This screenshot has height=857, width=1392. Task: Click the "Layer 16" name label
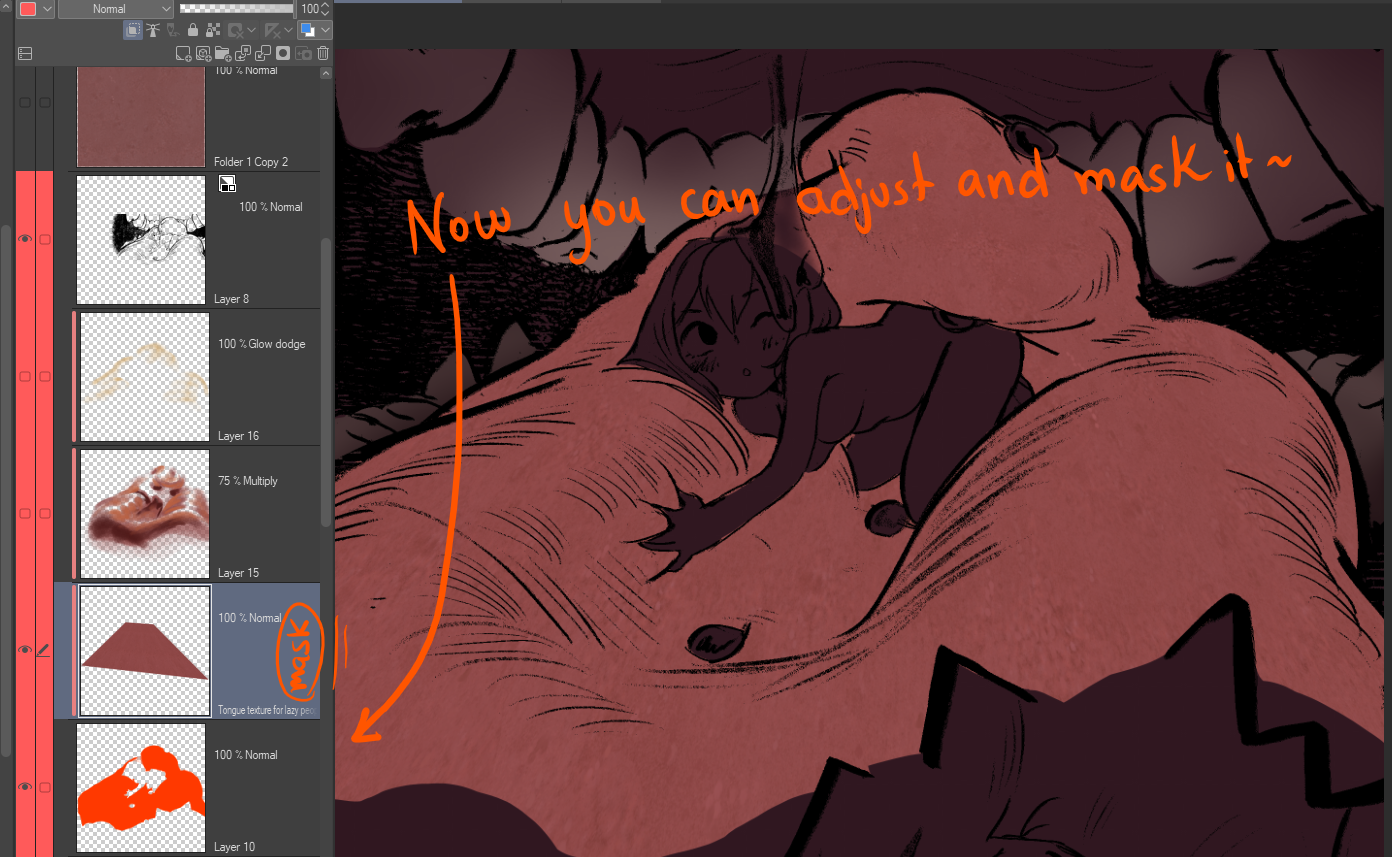pyautogui.click(x=238, y=436)
